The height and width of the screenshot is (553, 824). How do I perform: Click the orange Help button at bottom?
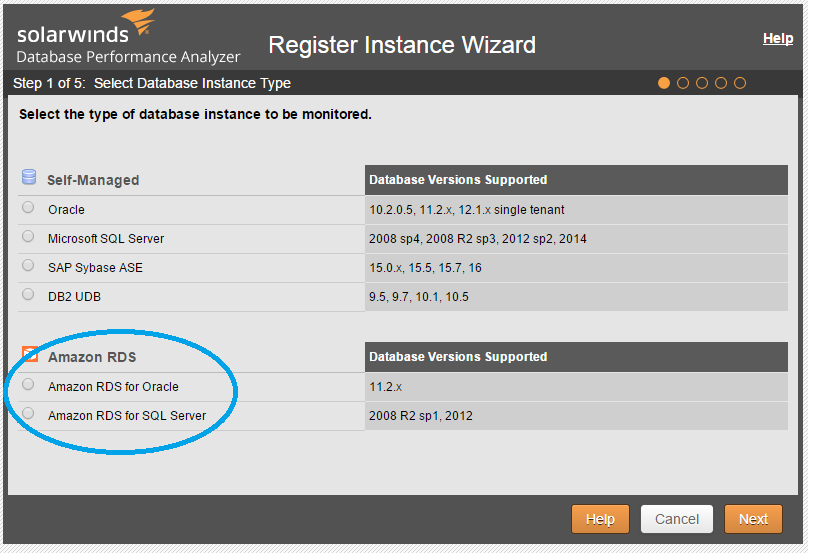(x=600, y=519)
